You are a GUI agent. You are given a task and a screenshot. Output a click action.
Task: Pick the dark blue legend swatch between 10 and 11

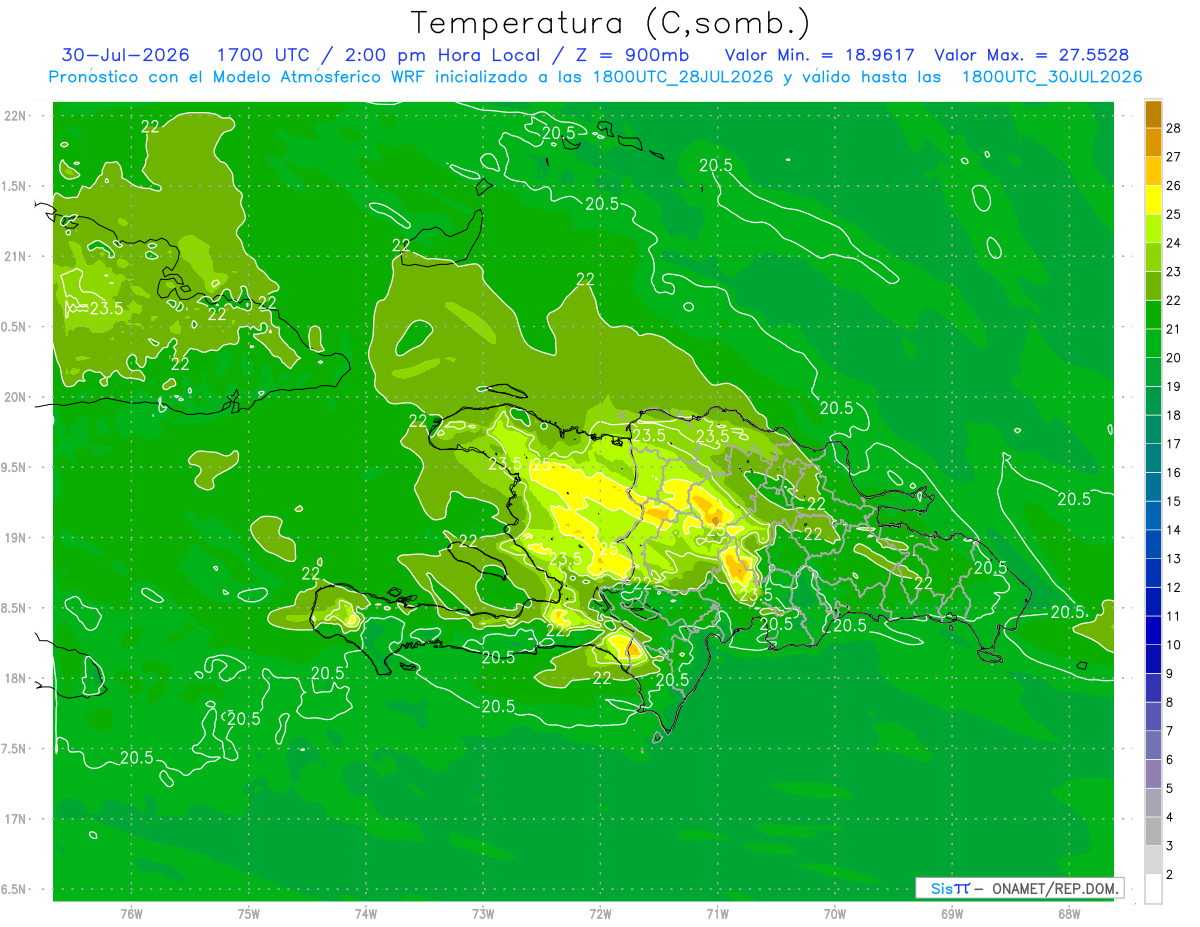1153,630
